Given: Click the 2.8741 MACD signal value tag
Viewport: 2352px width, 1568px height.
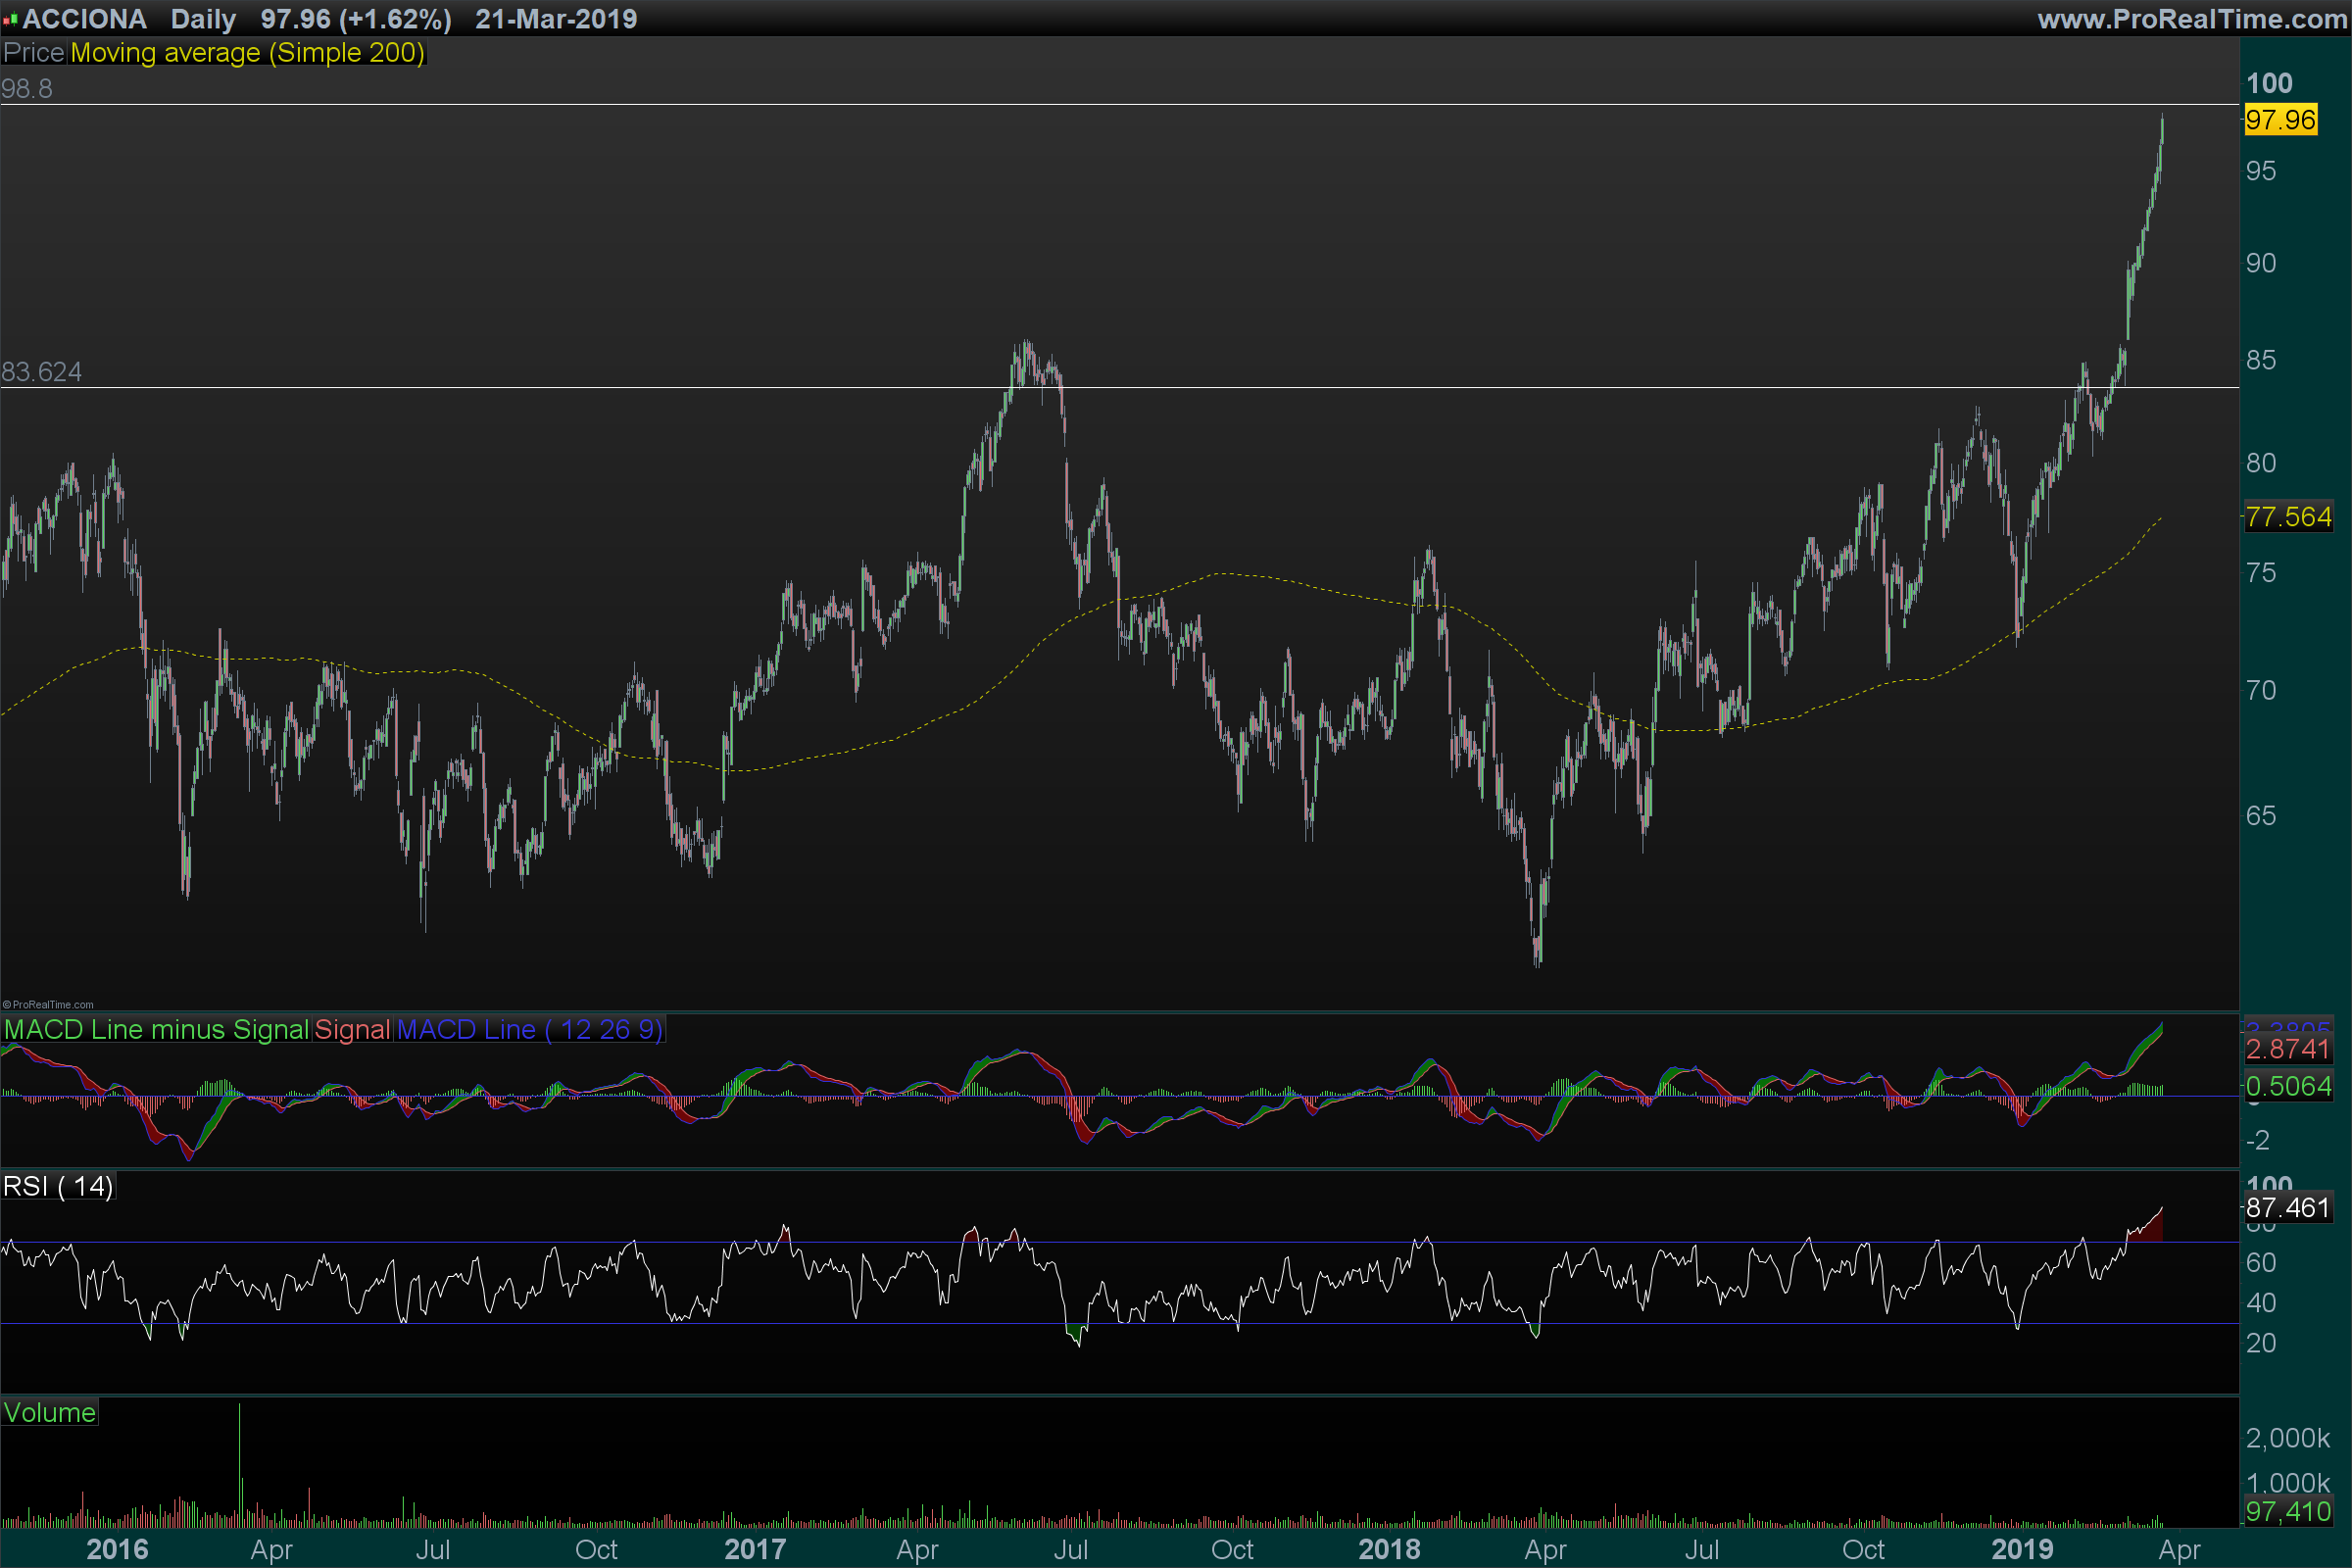Looking at the screenshot, I should coord(2288,1049).
